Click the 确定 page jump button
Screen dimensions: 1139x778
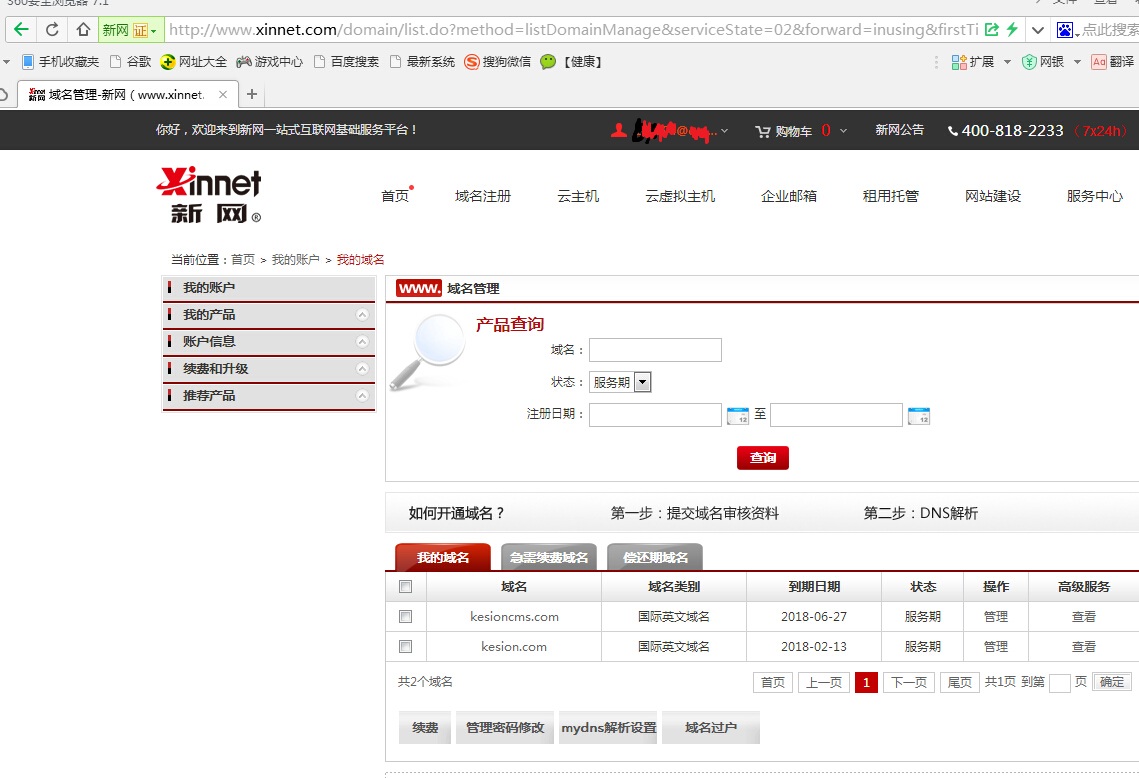1111,681
